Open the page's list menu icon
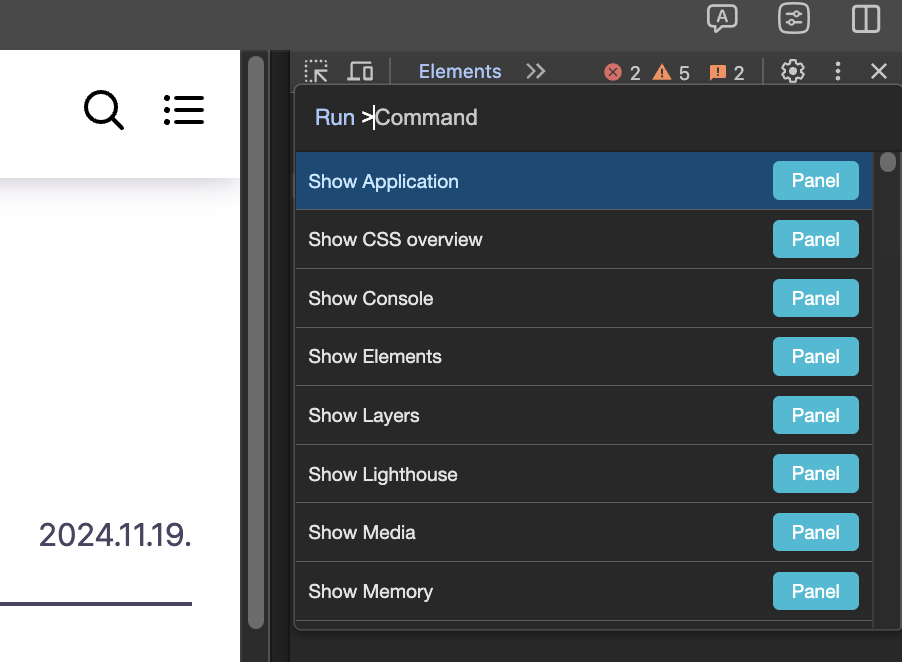The image size is (902, 662). [x=184, y=109]
